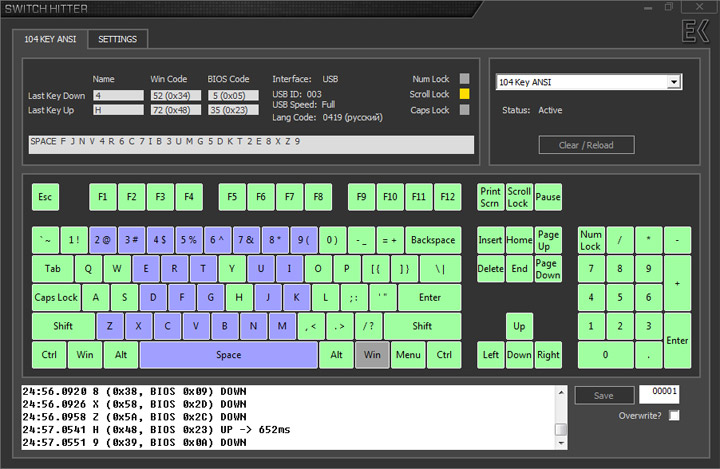The image size is (720, 469).
Task: Click the yellow Scroll Lock indicator
Action: [465, 94]
